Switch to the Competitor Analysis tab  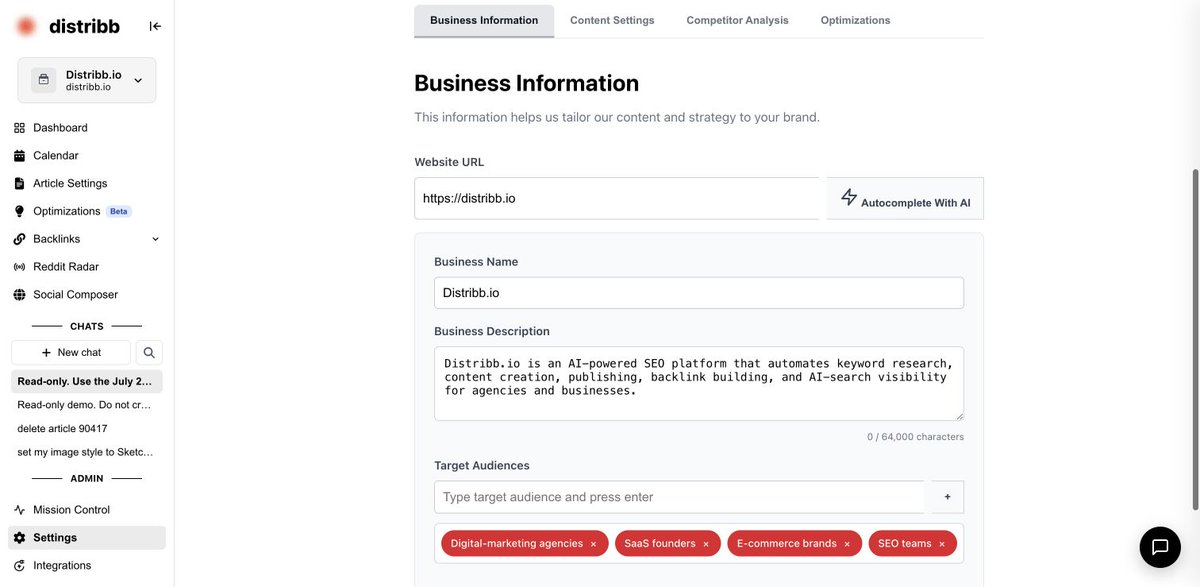click(x=737, y=20)
